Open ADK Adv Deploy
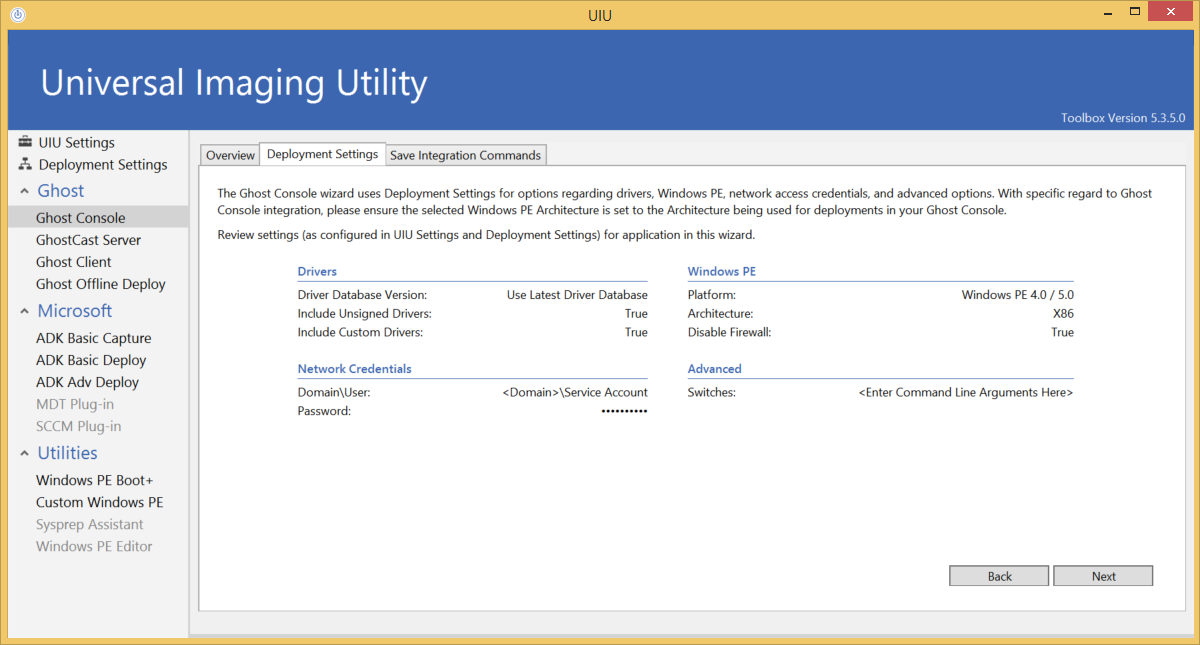This screenshot has width=1200, height=645. (x=87, y=382)
